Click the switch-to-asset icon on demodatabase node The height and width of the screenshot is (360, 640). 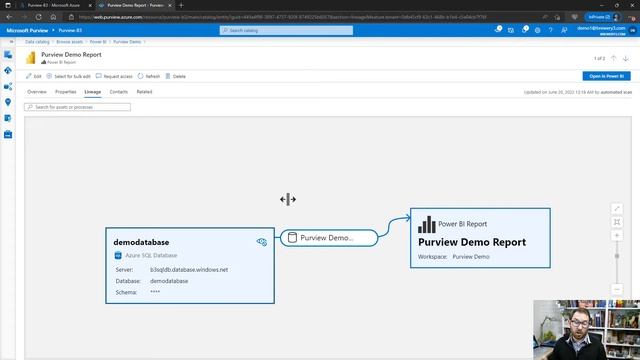coord(262,242)
